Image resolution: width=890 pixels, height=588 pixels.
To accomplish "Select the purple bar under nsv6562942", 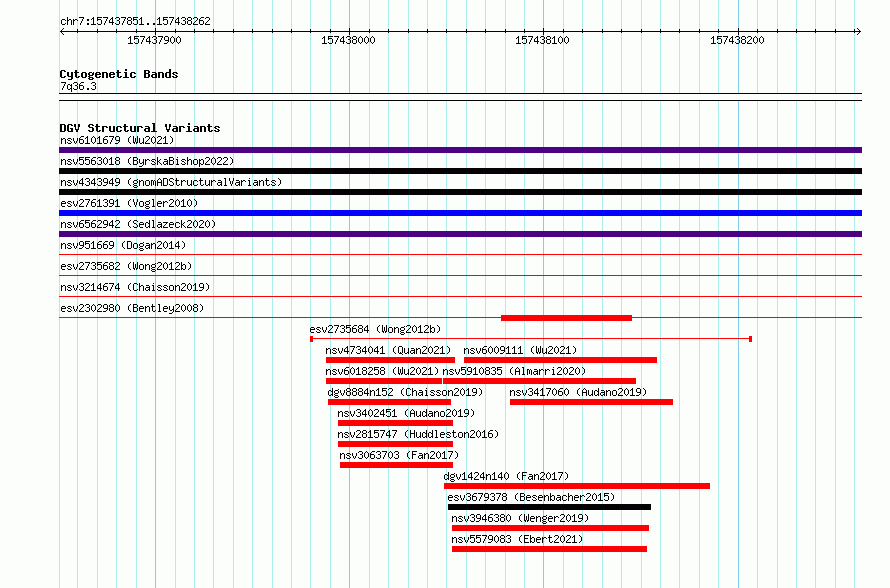I will 460,234.
